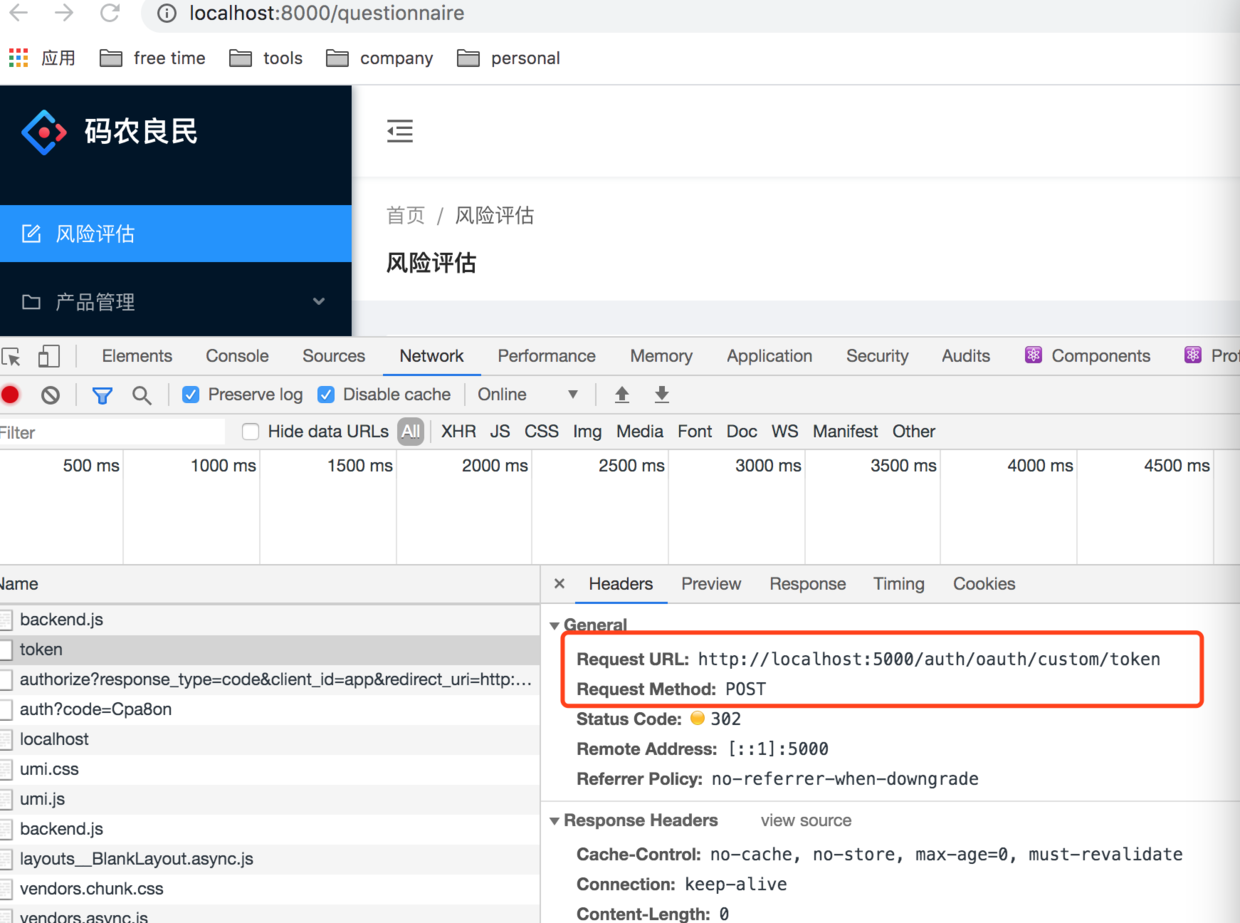The width and height of the screenshot is (1240, 923).
Task: Reload the page with the refresh icon
Action: pyautogui.click(x=110, y=13)
